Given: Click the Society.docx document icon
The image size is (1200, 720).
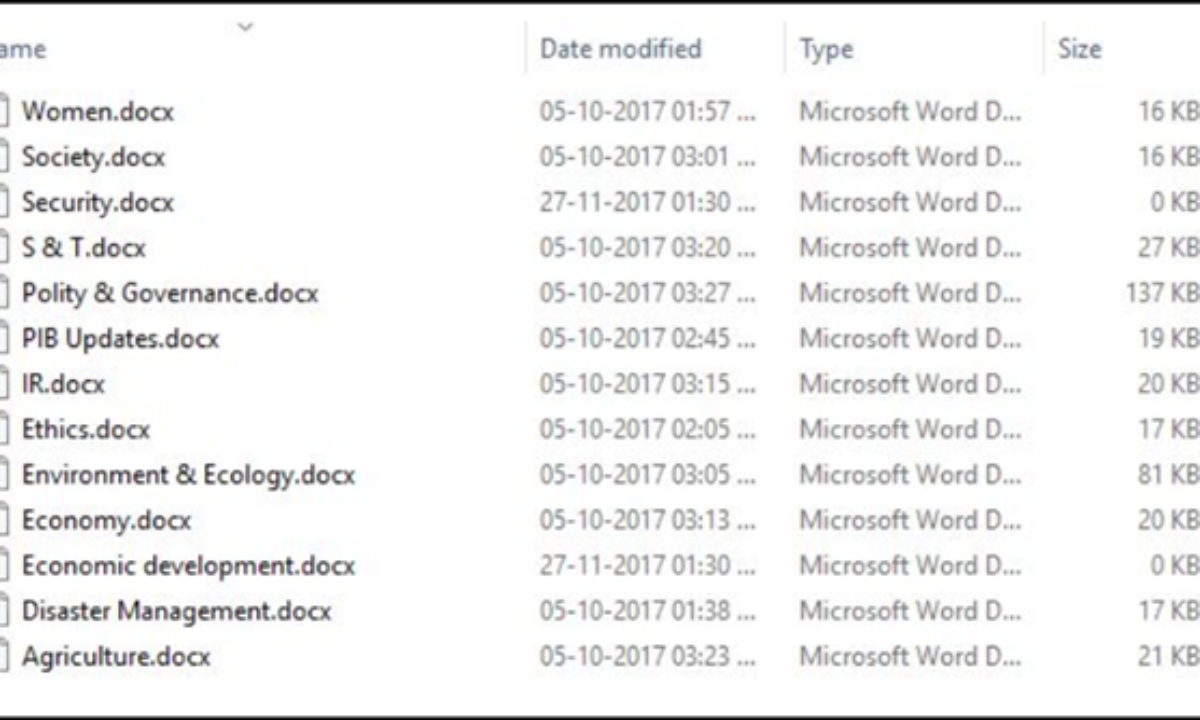Looking at the screenshot, I should pos(4,157).
